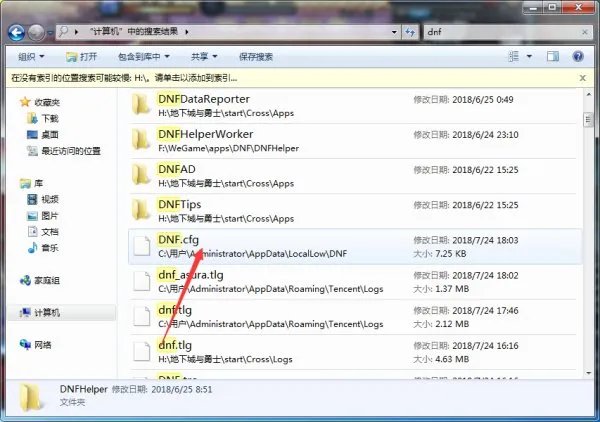Click the path dropdown arrow after 搜索结果
This screenshot has height=422, width=600.
187,32
